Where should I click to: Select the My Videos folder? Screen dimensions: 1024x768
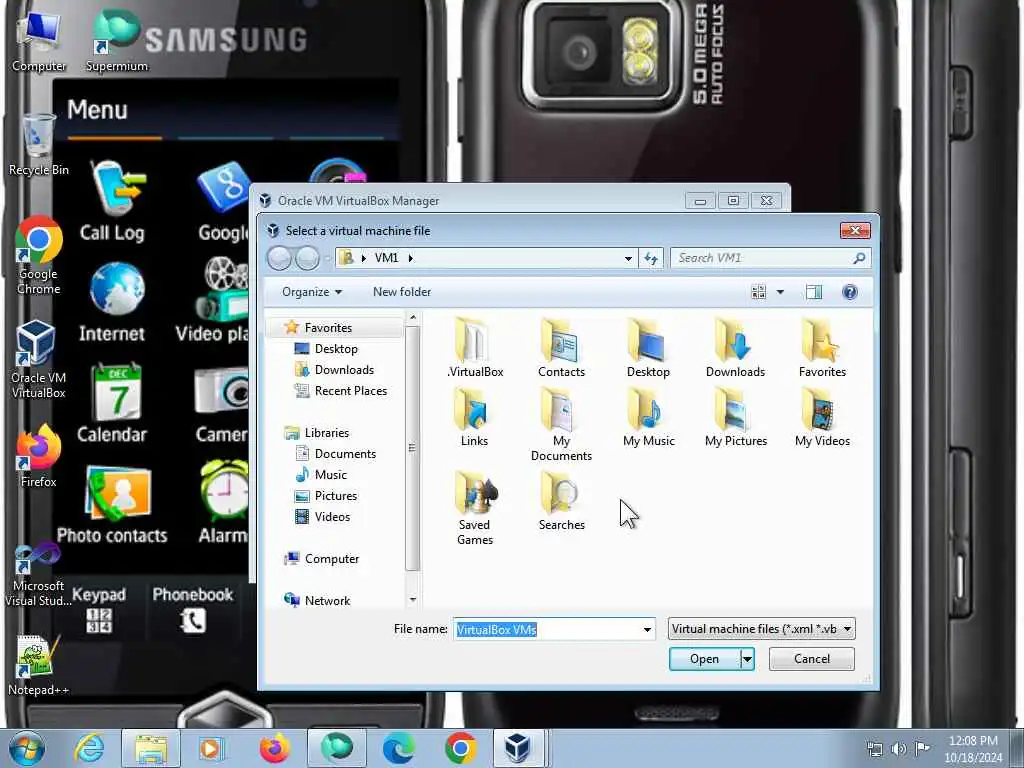click(822, 417)
